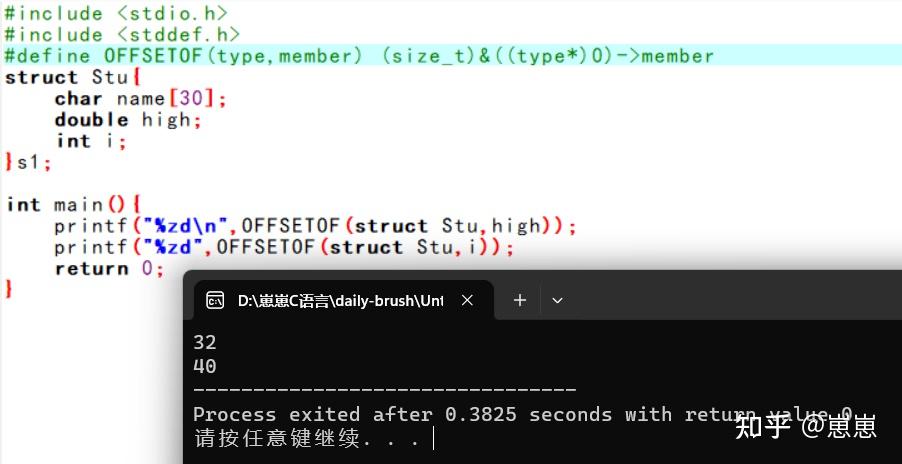
Task: Open a new terminal tab with plus
Action: point(519,300)
